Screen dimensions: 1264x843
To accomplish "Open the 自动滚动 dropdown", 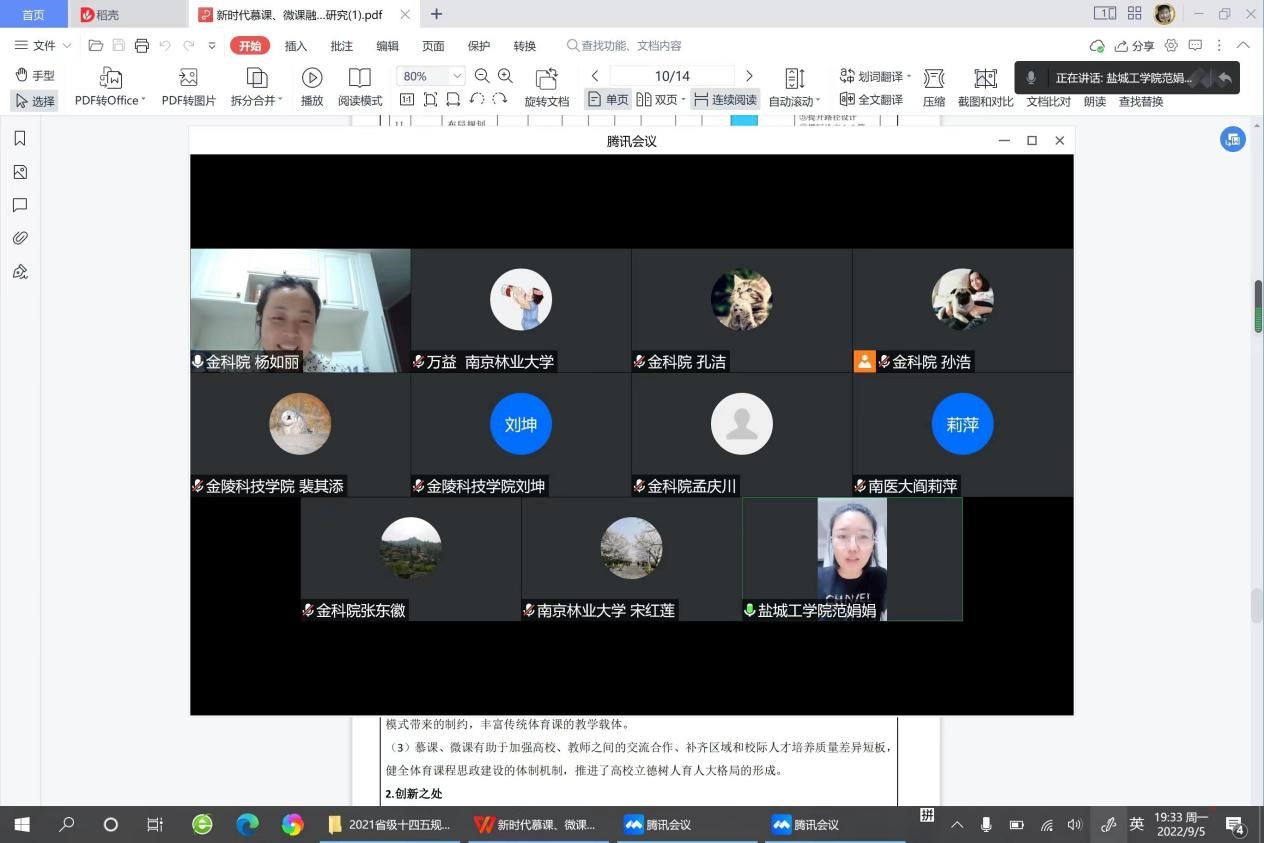I will [818, 101].
